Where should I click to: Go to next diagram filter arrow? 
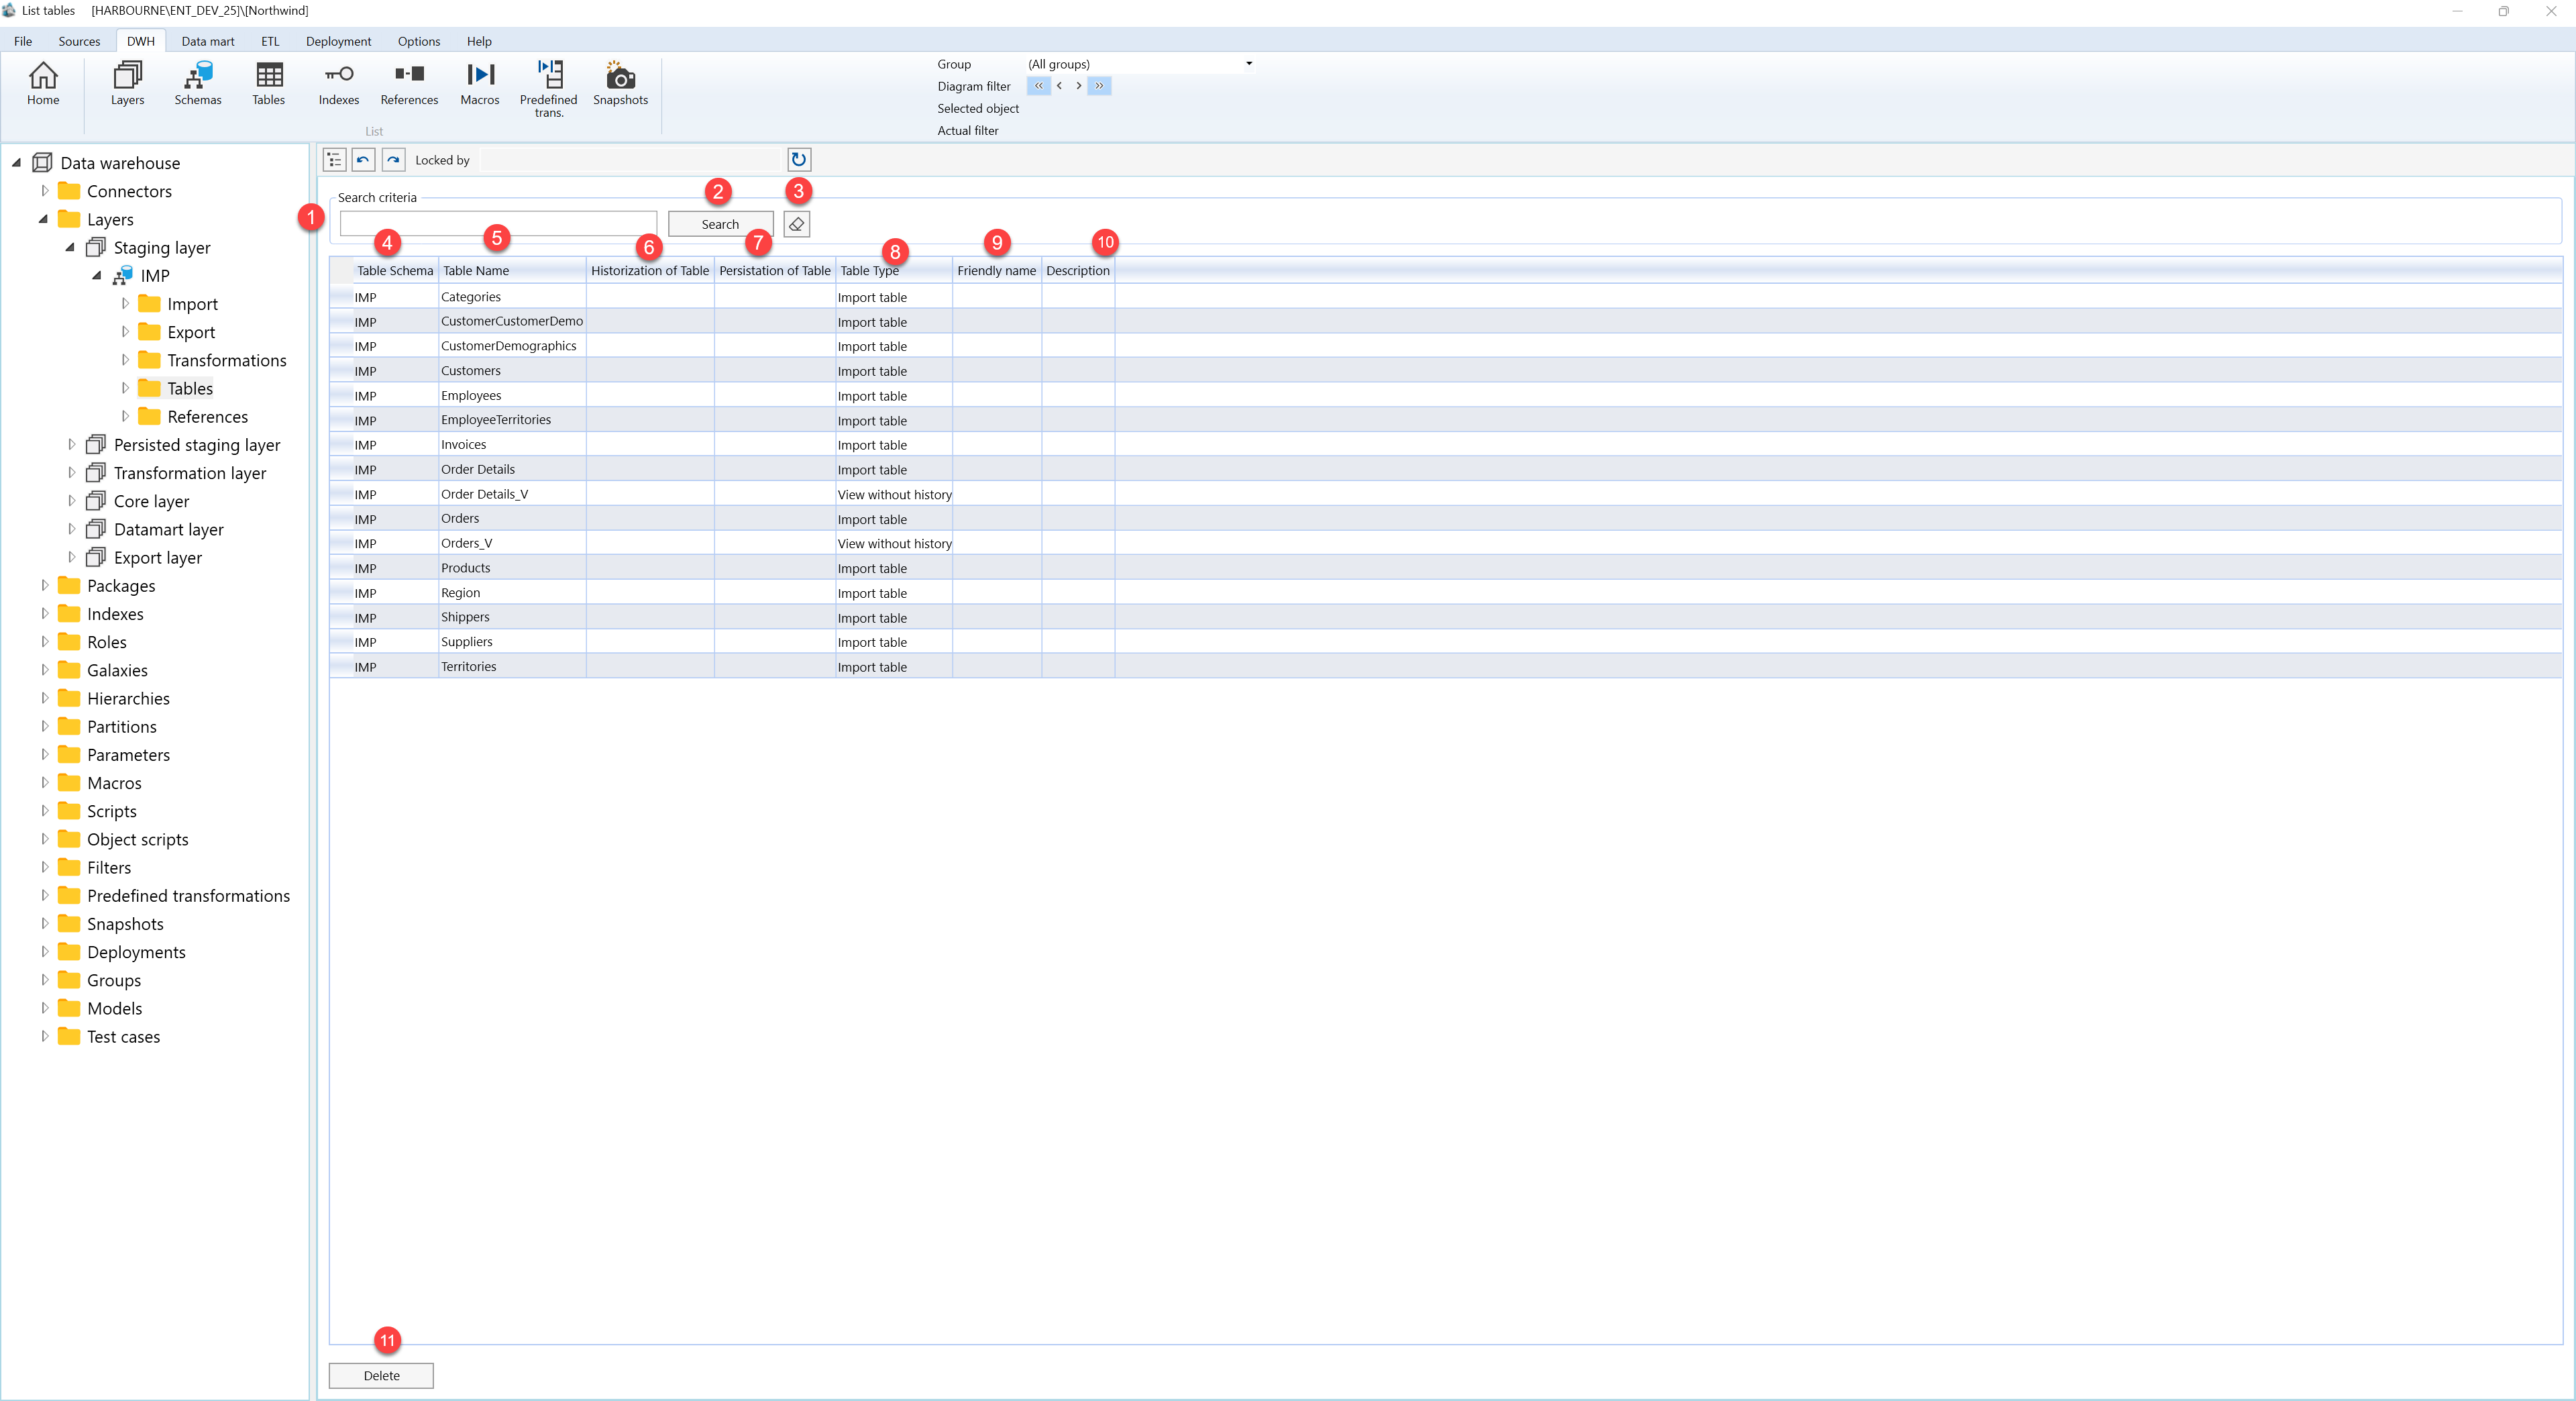tap(1078, 86)
